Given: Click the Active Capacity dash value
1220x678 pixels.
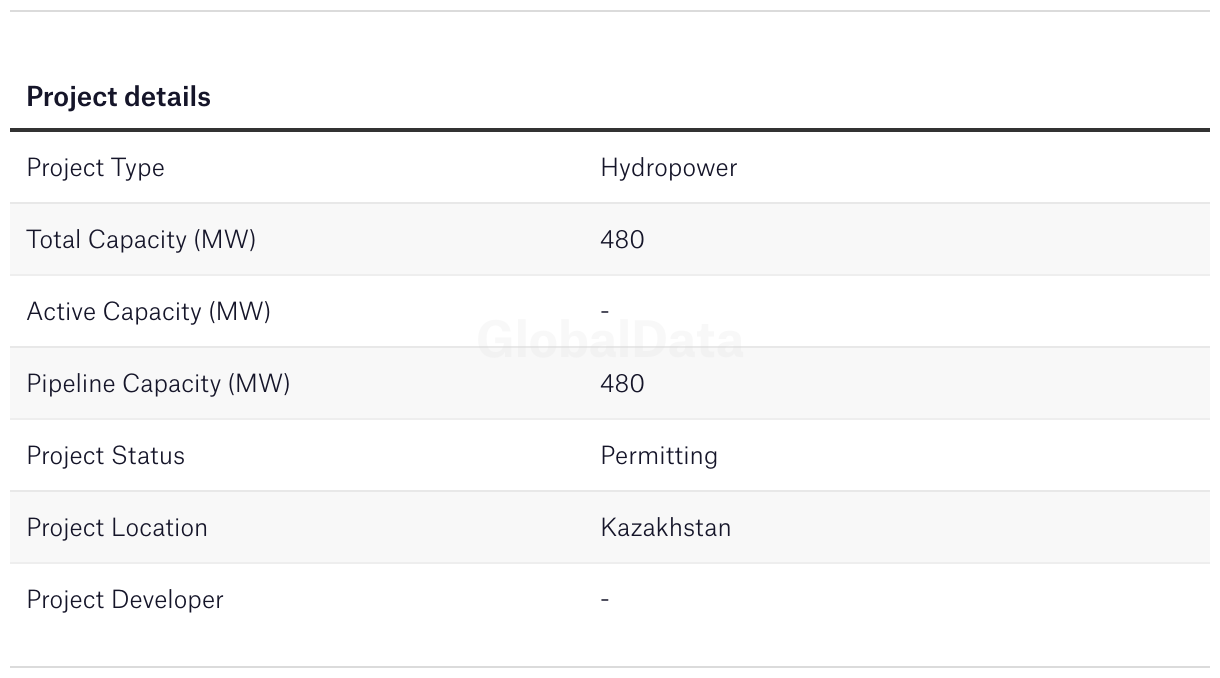Looking at the screenshot, I should click(x=604, y=311).
